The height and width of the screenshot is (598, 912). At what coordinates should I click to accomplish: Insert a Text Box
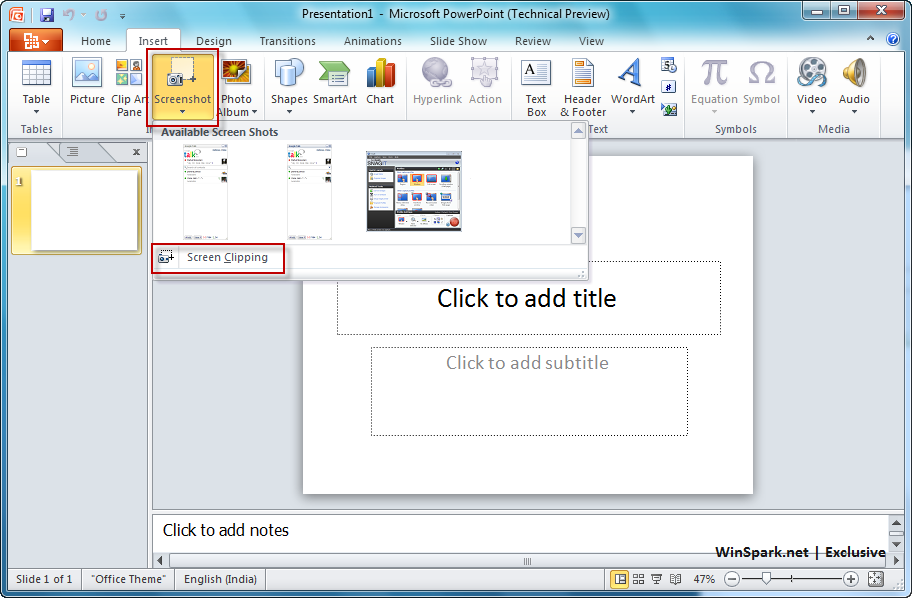(x=536, y=87)
